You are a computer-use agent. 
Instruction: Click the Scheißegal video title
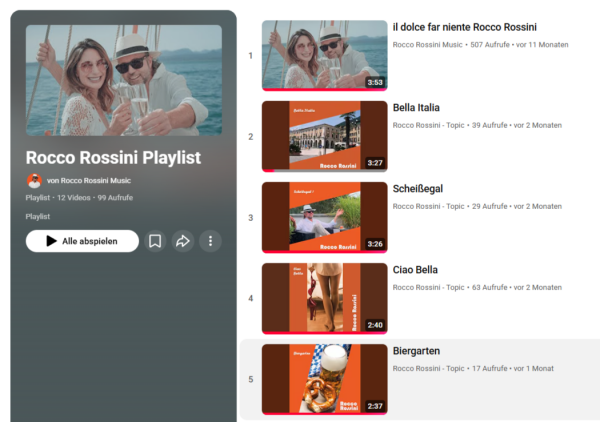click(x=417, y=189)
